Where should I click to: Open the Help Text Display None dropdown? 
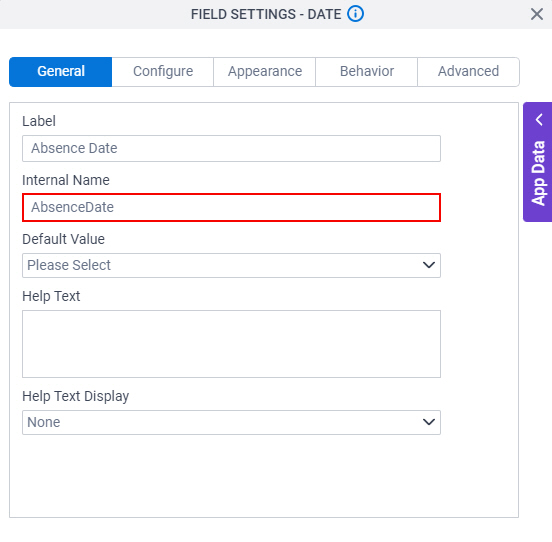pos(231,422)
